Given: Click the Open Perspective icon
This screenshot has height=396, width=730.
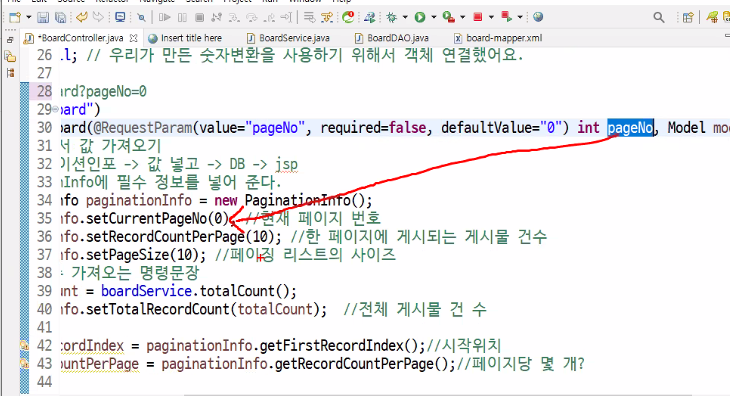Looking at the screenshot, I should coord(688,18).
